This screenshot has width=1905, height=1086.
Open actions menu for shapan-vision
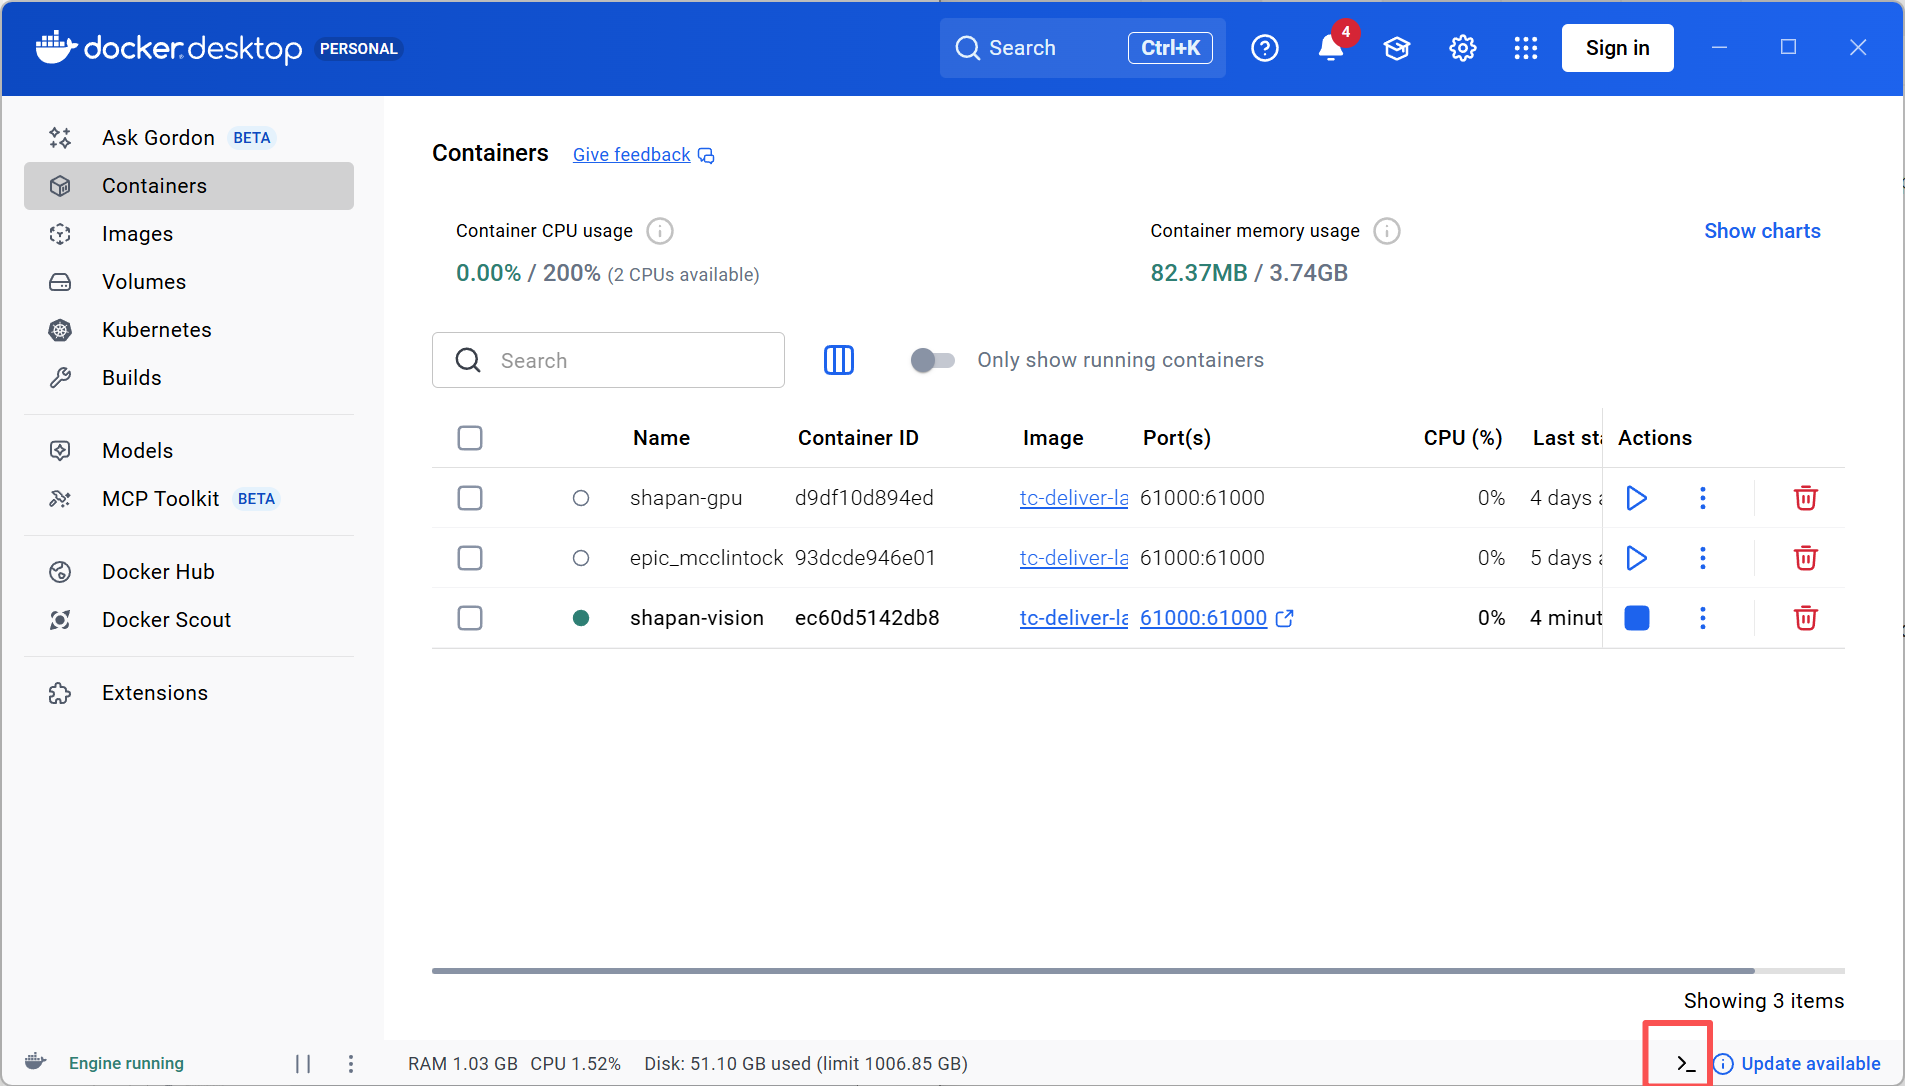[1704, 618]
